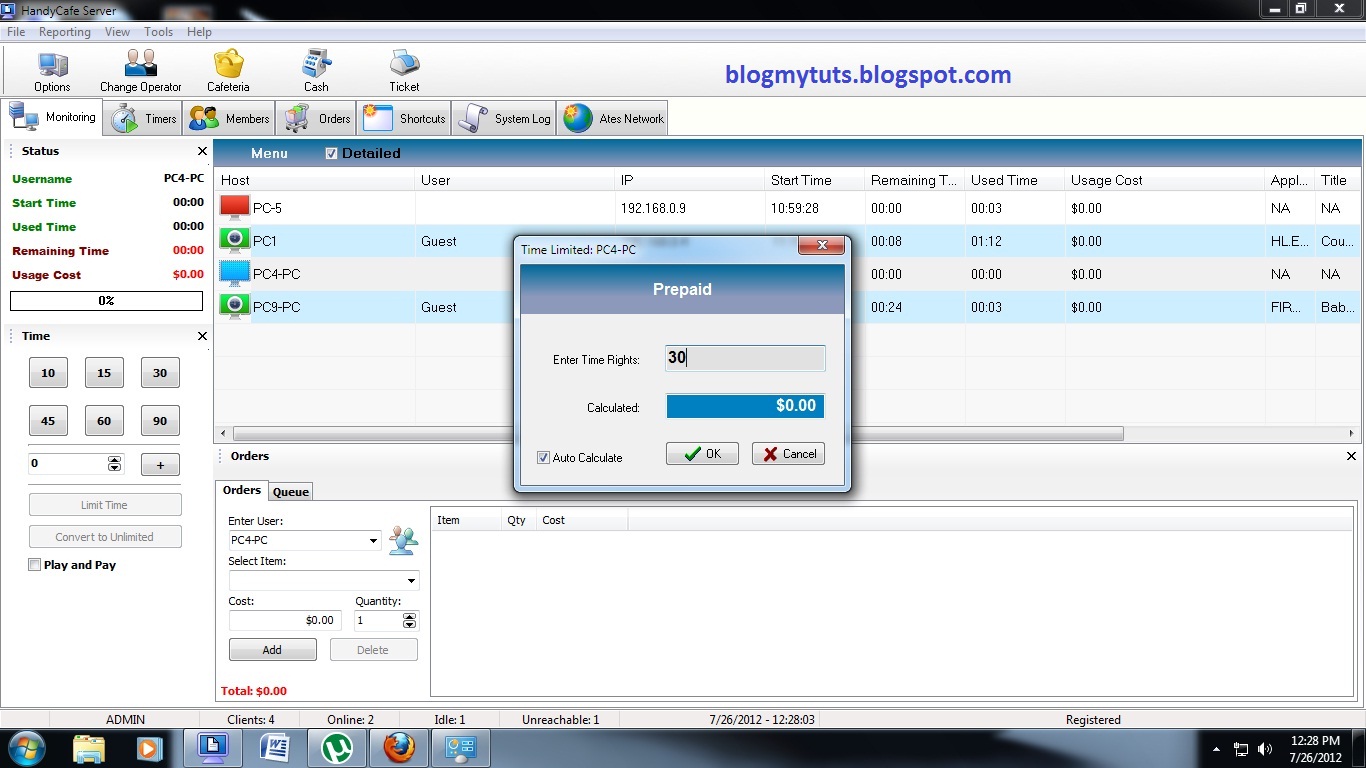This screenshot has height=768, width=1366.
Task: Click the 0% usage progress bar
Action: (x=106, y=301)
